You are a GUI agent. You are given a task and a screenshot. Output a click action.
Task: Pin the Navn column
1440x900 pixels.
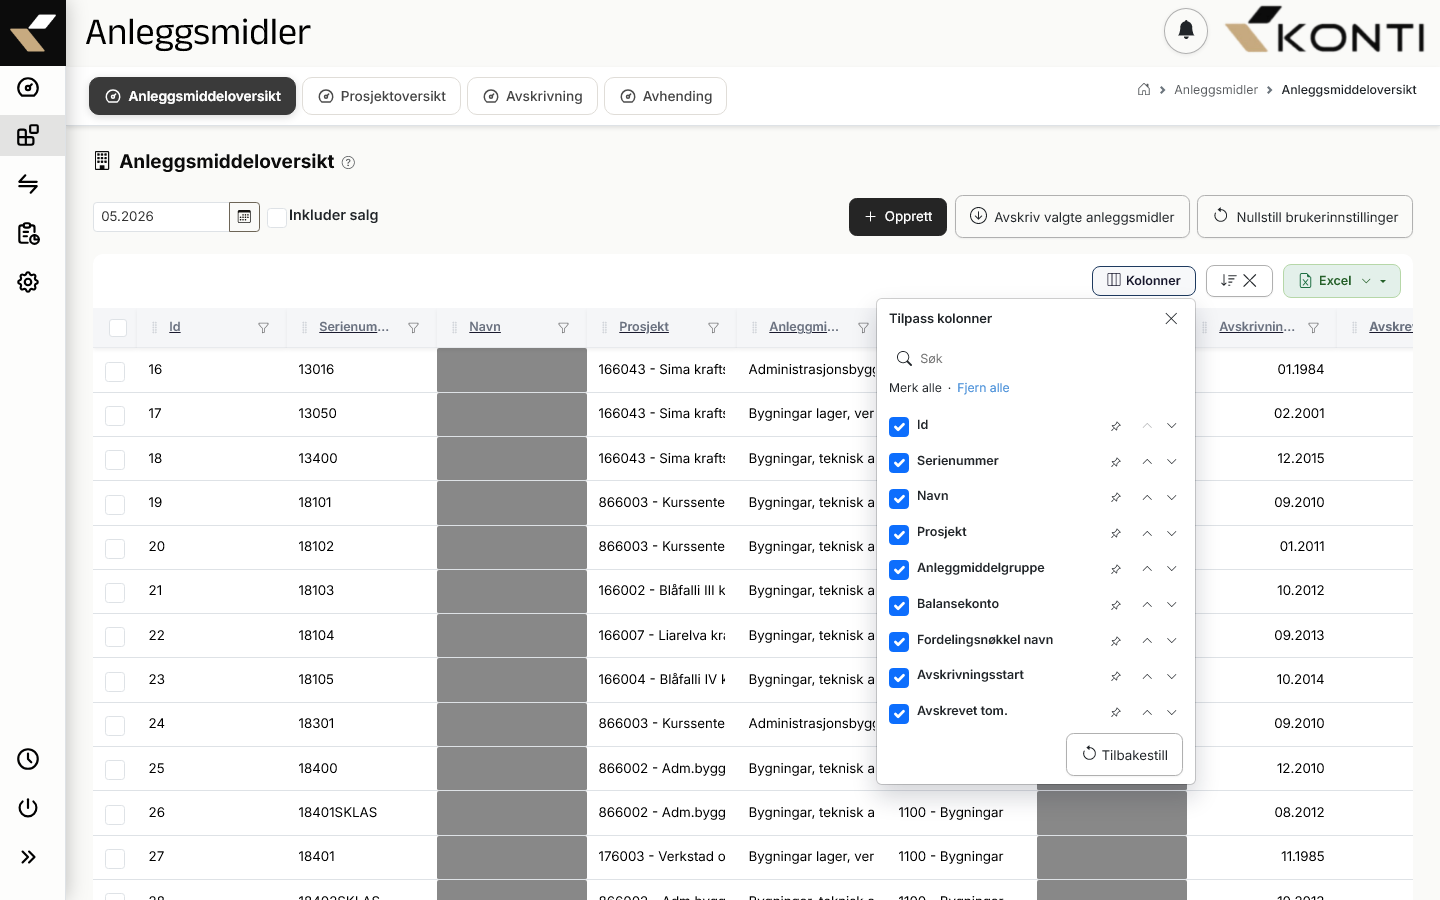[x=1116, y=497]
